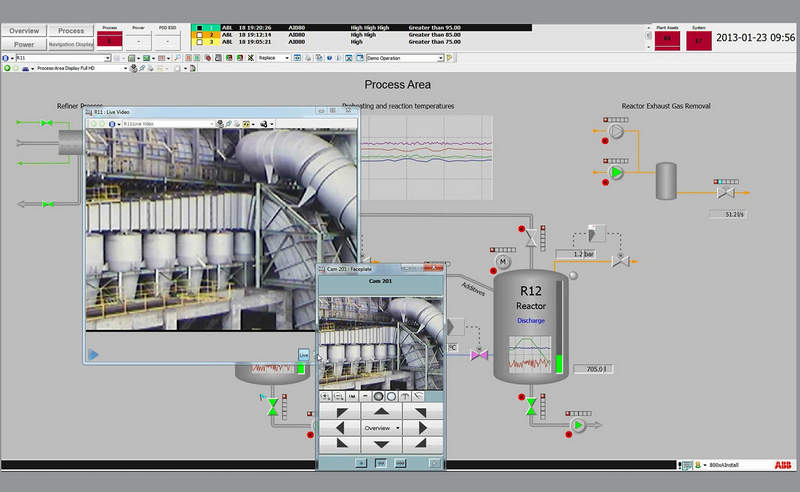Switch to the Process display tab
This screenshot has height=492, width=800.
click(71, 31)
